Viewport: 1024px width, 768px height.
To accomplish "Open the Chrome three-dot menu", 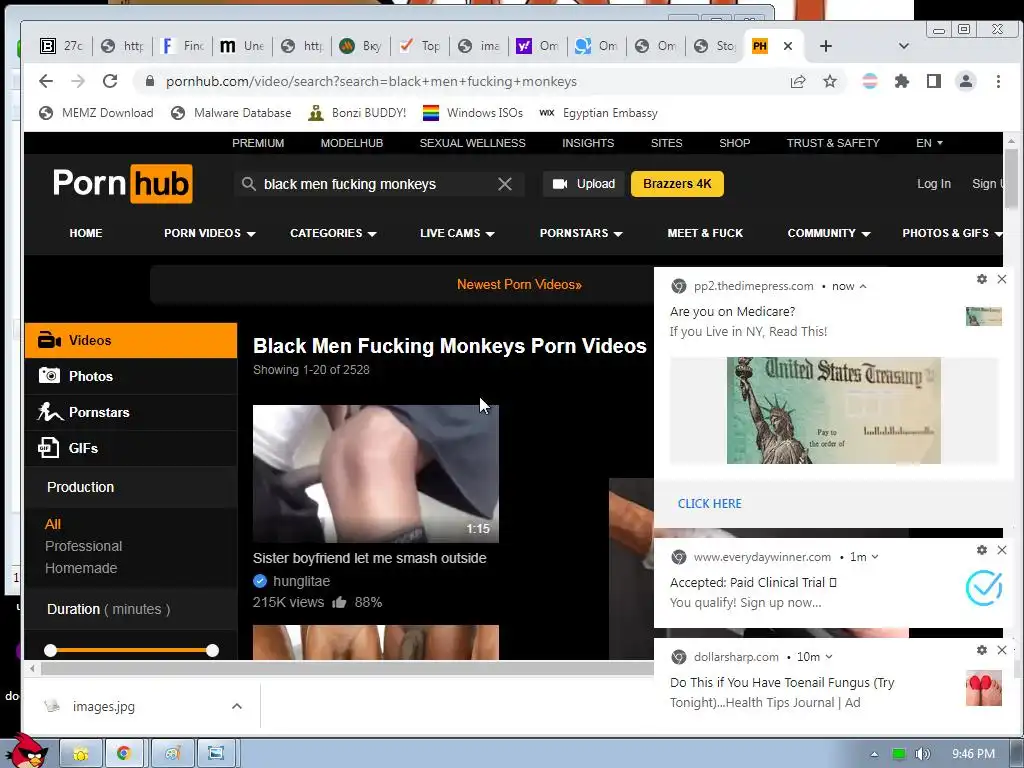I will [x=998, y=82].
